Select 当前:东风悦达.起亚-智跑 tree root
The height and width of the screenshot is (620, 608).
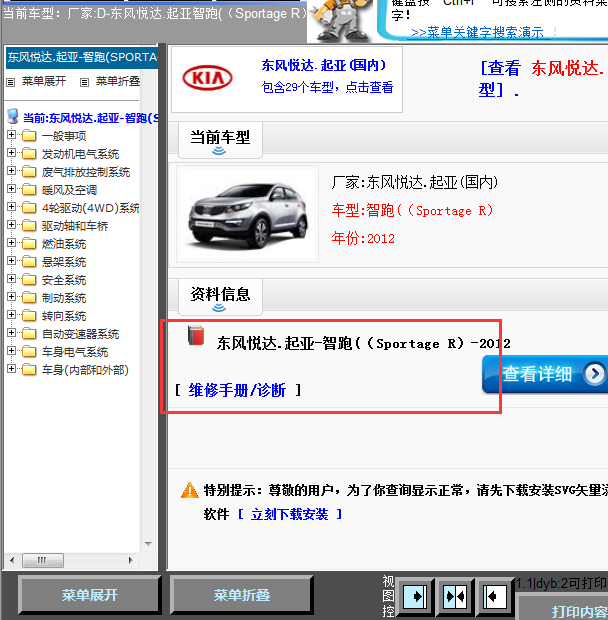(x=91, y=118)
